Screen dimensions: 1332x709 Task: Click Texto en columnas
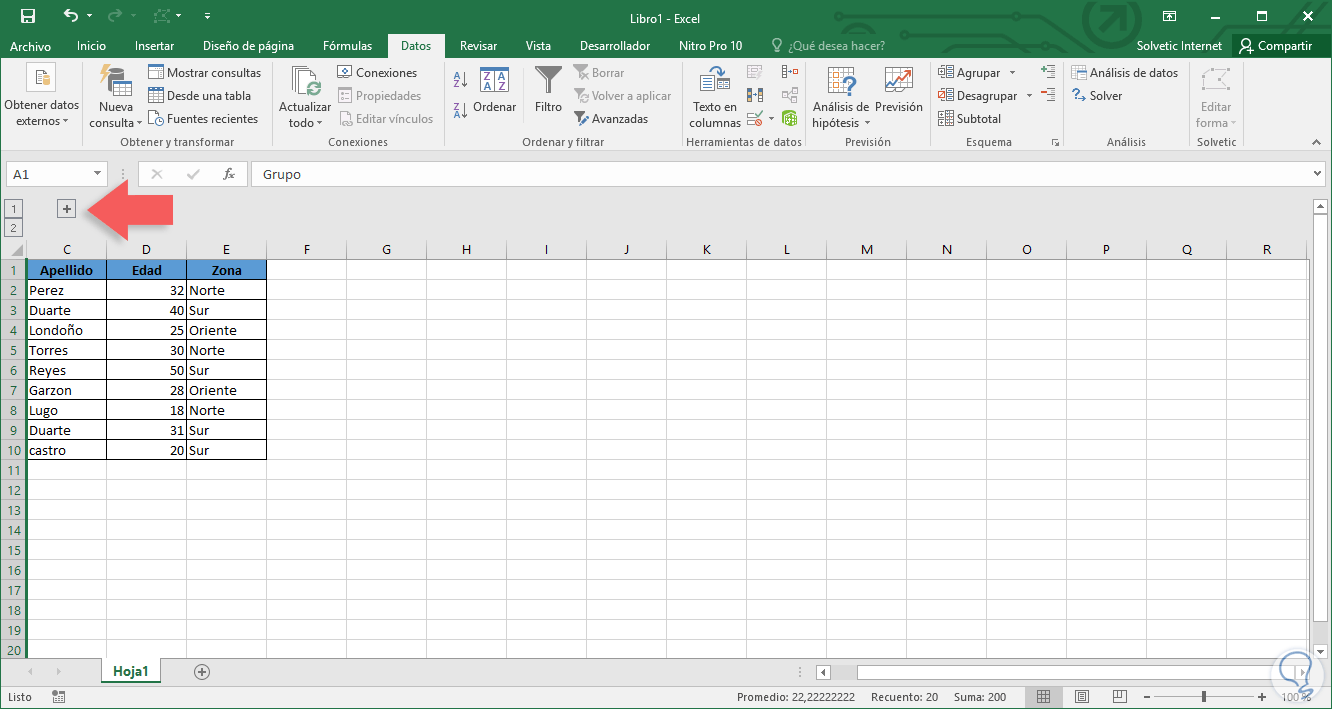click(x=715, y=97)
